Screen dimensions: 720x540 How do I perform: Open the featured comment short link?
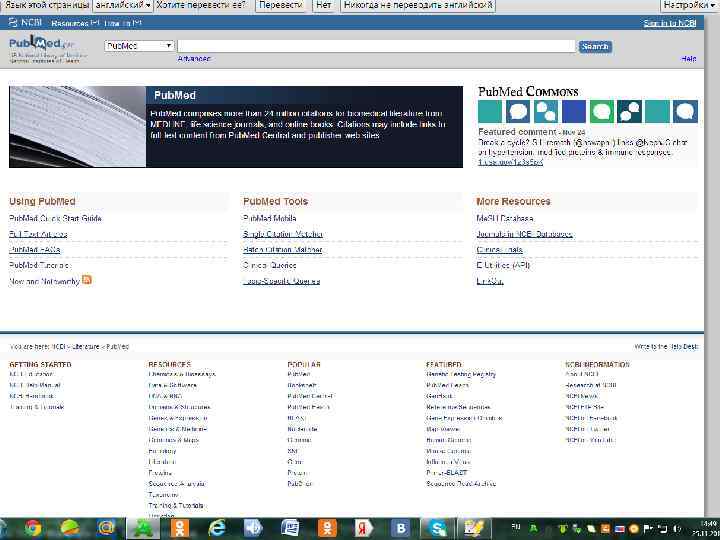[510, 162]
